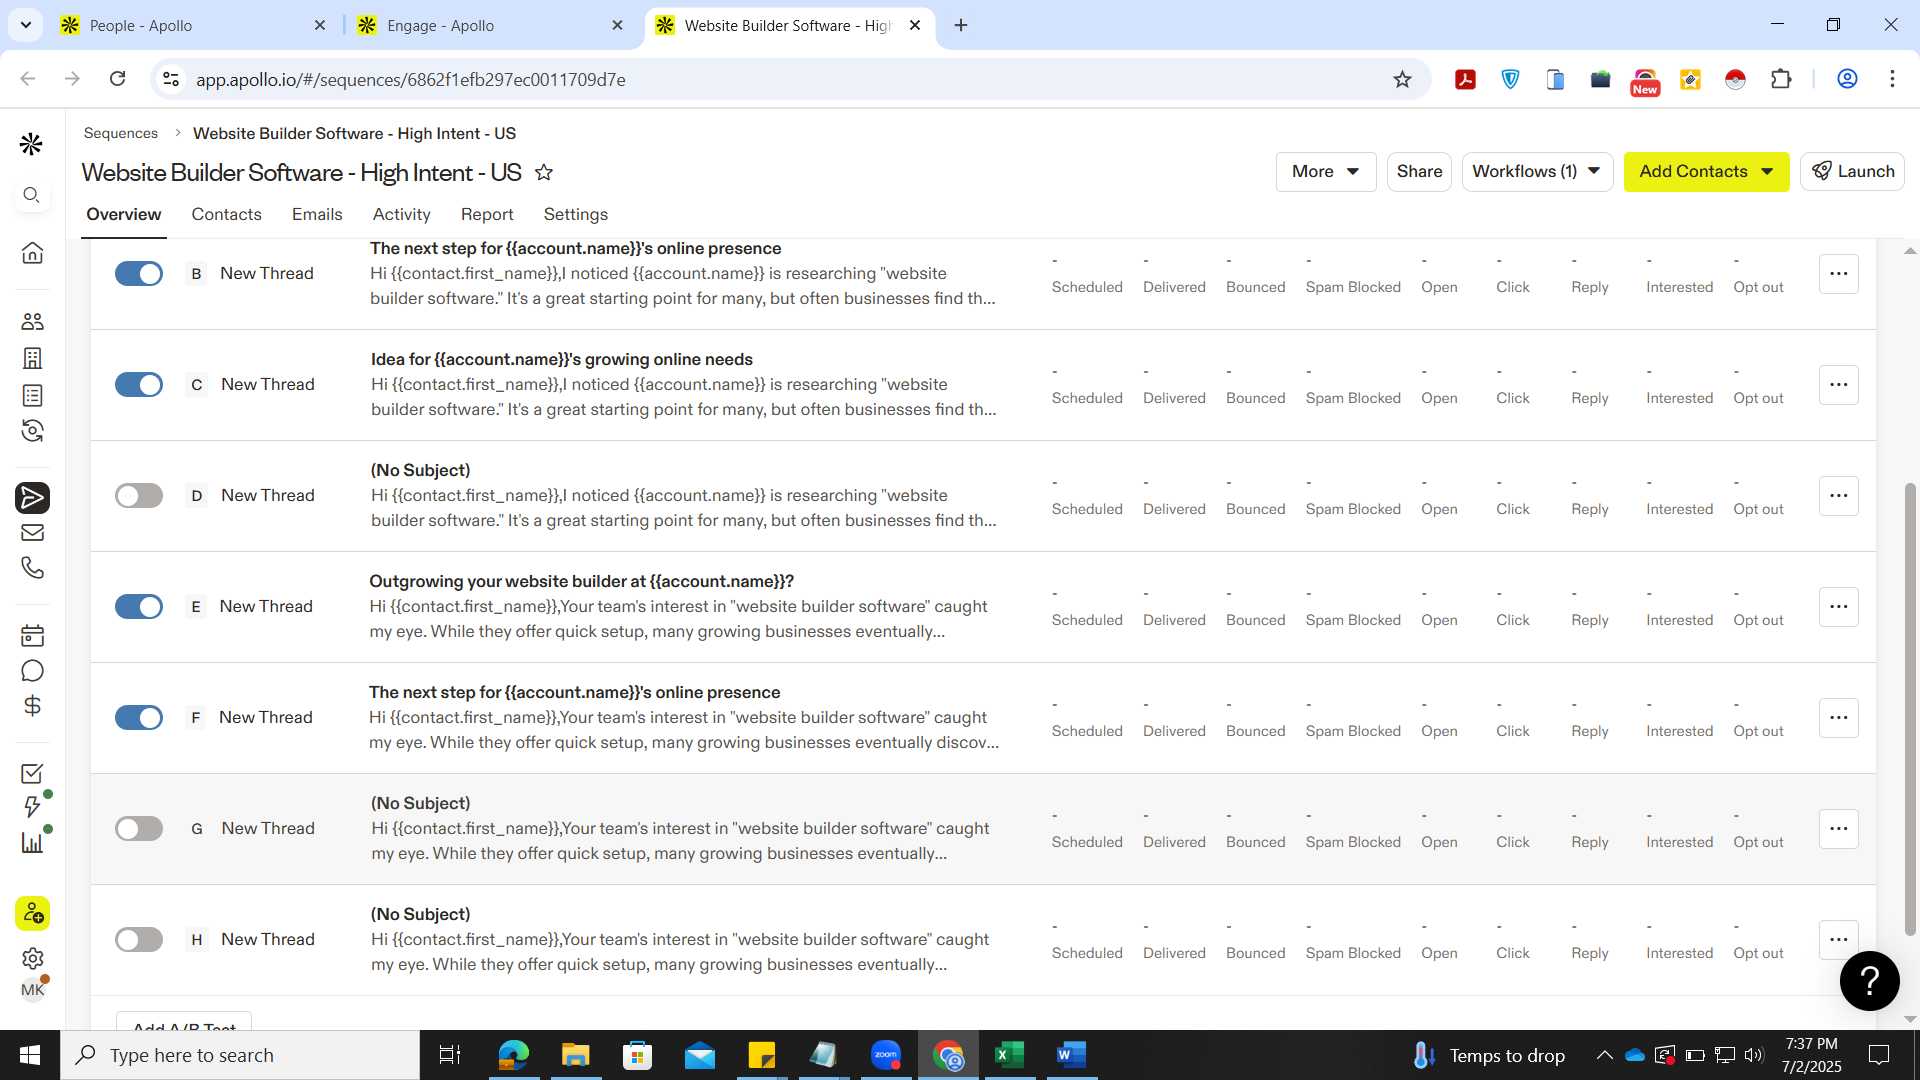The height and width of the screenshot is (1080, 1920).
Task: Switch to the Overview tab
Action: pos(123,214)
